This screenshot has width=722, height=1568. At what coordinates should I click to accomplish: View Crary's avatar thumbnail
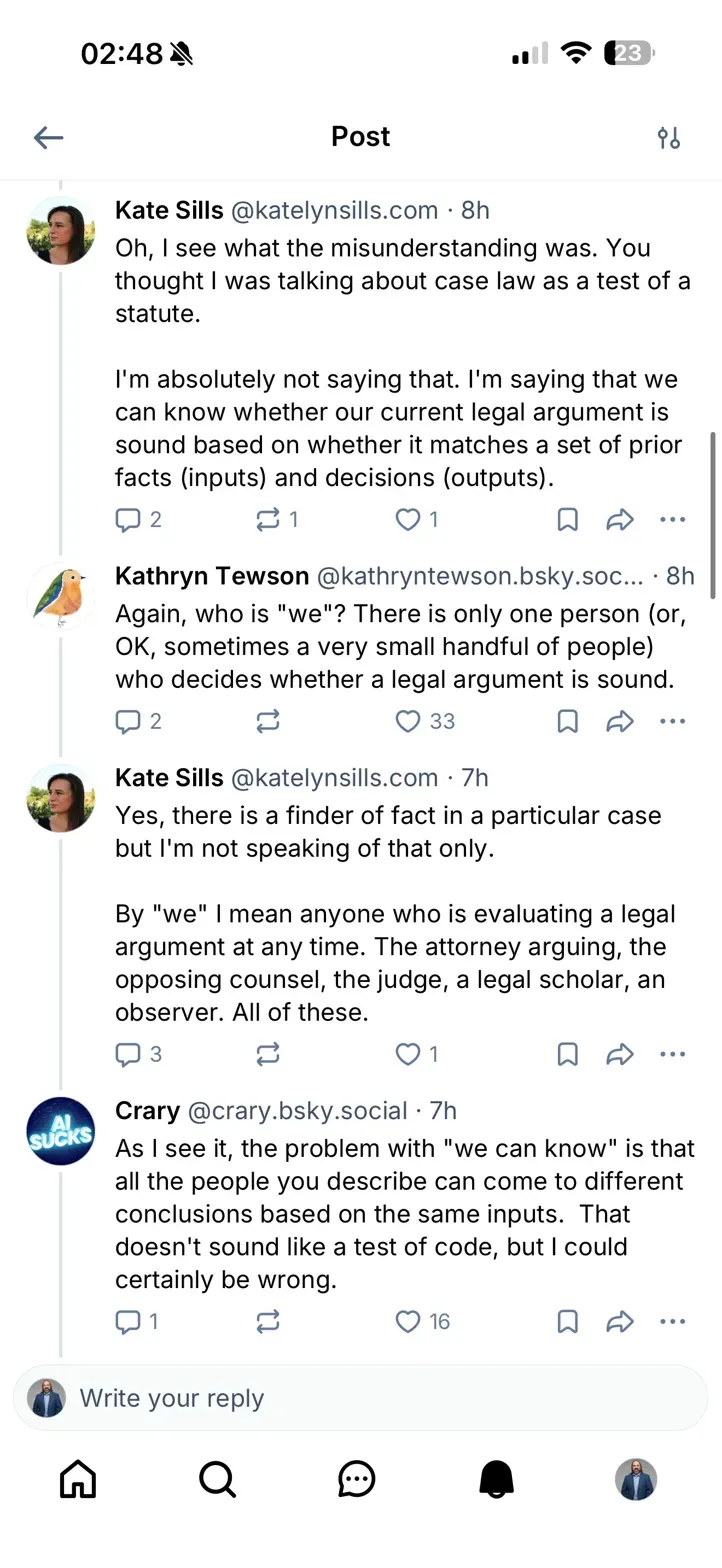click(x=60, y=1131)
